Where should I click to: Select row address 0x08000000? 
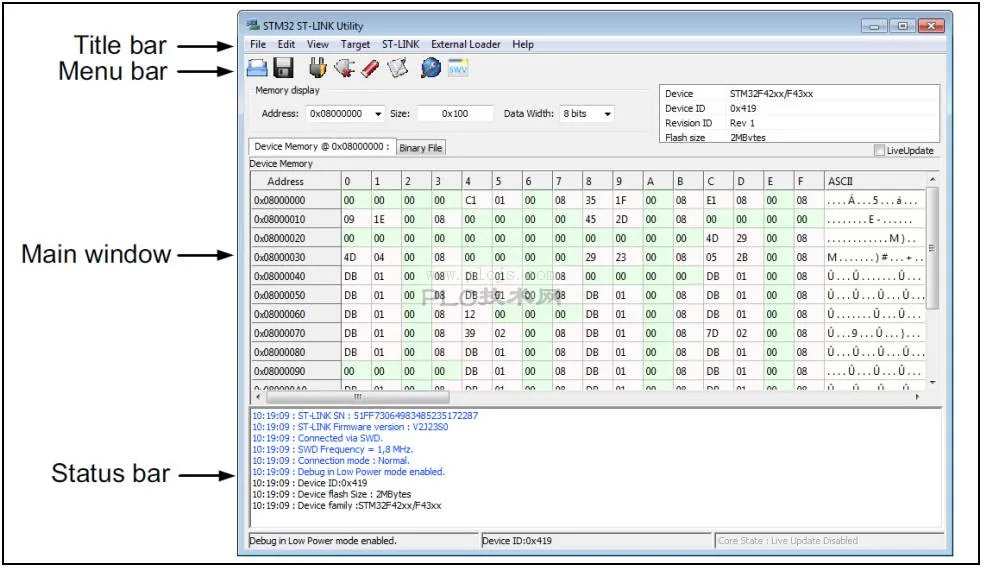[296, 200]
